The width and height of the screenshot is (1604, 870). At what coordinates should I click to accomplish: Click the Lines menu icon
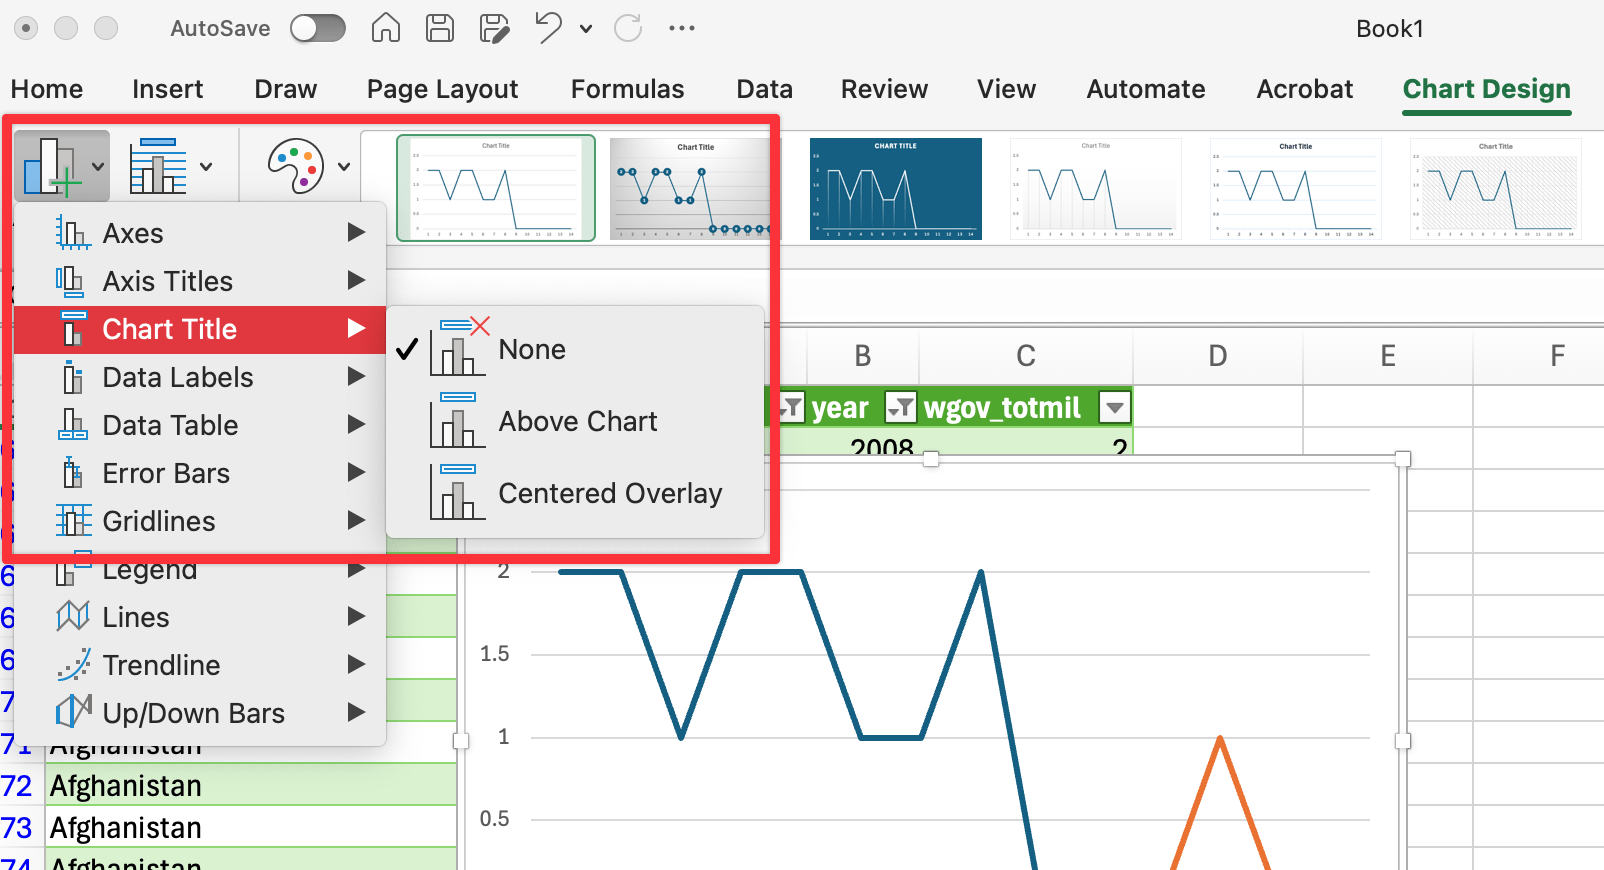[x=73, y=617]
